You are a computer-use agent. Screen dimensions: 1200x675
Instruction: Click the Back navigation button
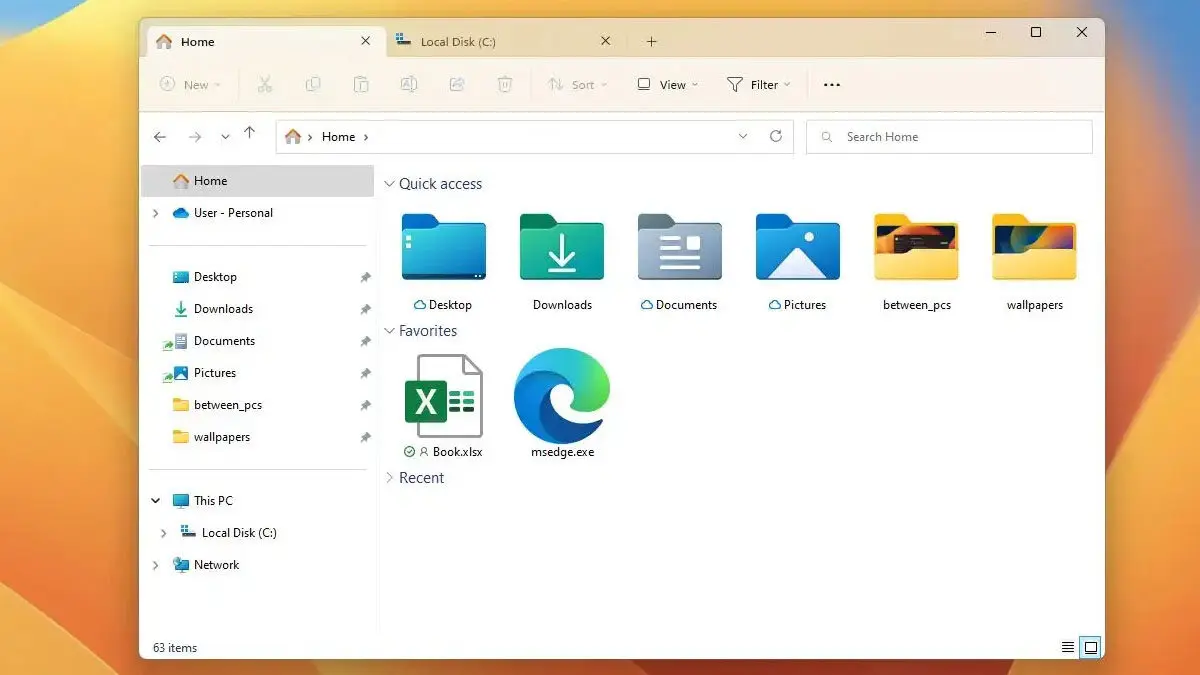click(x=160, y=136)
